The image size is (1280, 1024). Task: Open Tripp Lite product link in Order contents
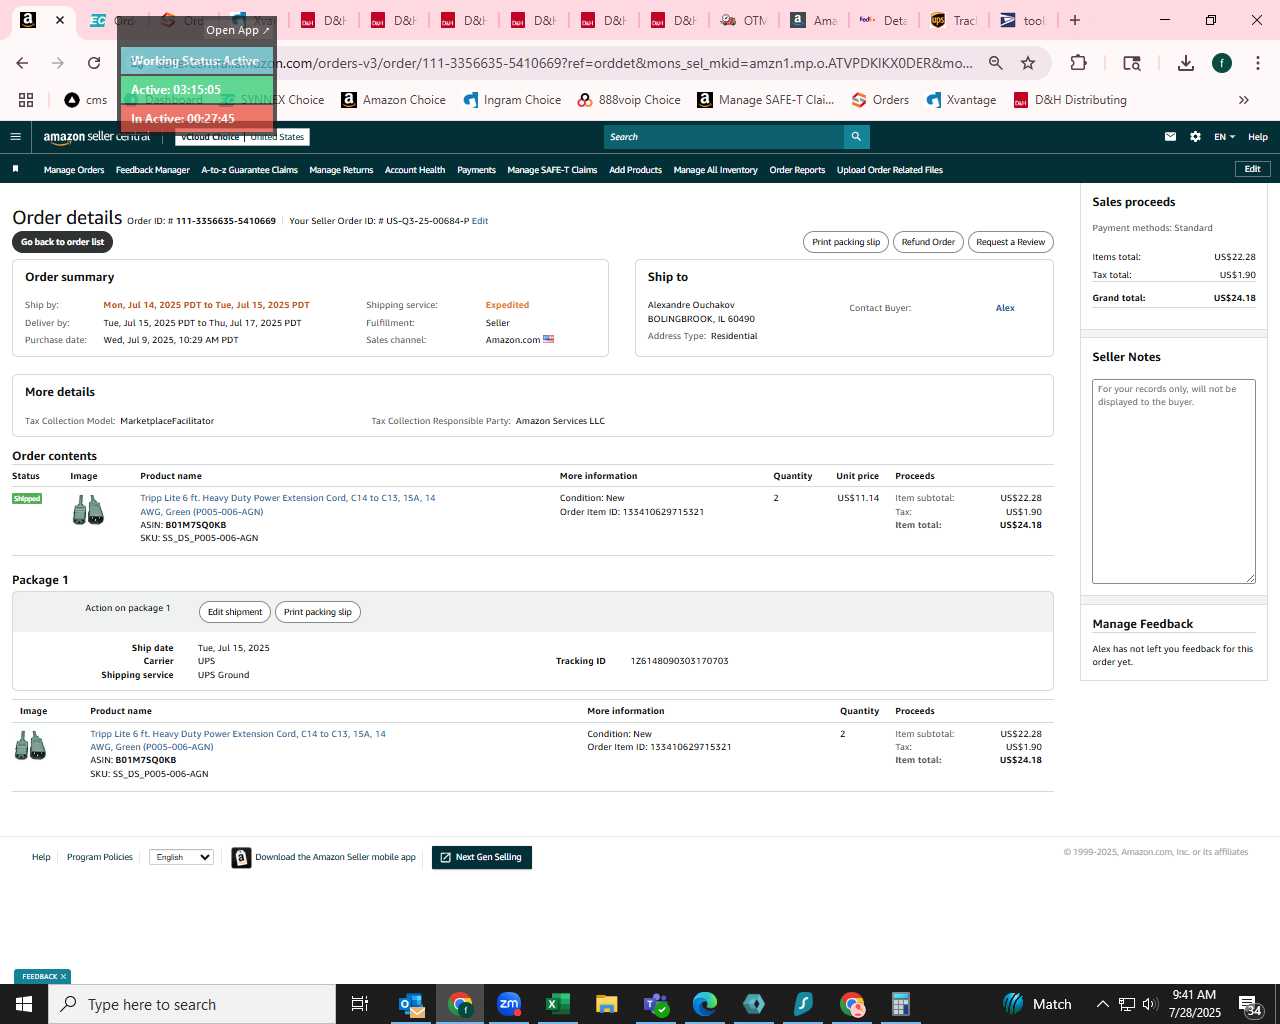coord(287,505)
